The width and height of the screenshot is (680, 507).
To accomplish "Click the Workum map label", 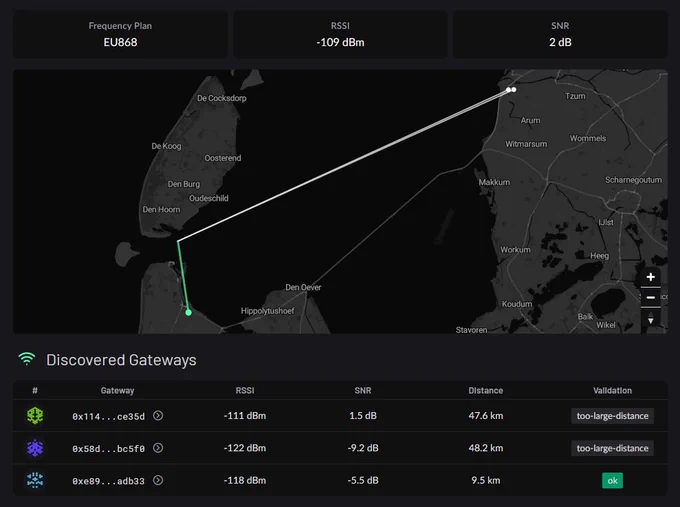I will pyautogui.click(x=515, y=249).
